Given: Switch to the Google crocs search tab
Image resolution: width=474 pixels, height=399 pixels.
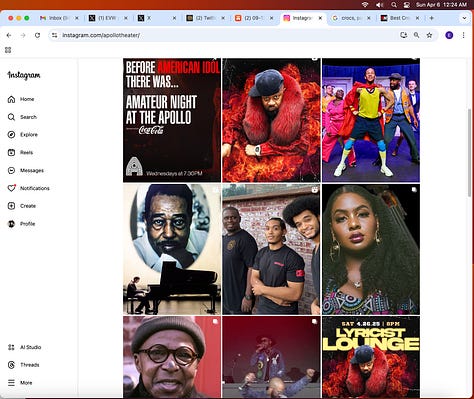Looking at the screenshot, I should pyautogui.click(x=351, y=18).
